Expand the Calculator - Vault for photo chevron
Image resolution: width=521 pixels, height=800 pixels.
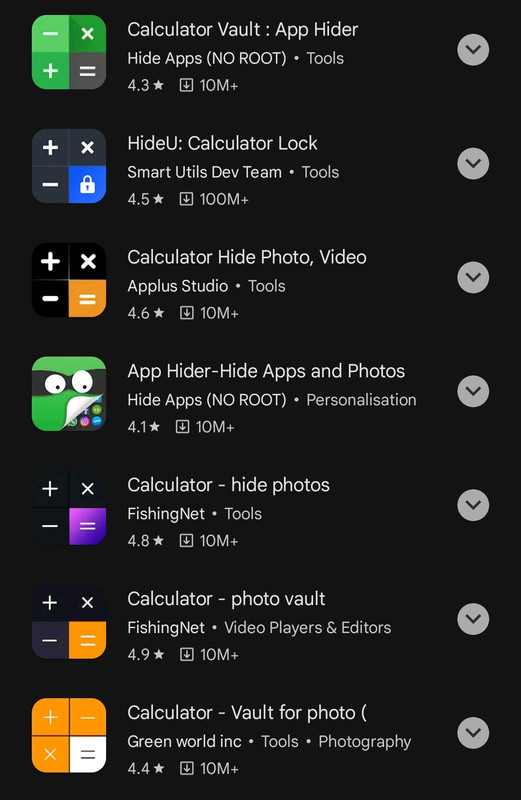tap(473, 733)
